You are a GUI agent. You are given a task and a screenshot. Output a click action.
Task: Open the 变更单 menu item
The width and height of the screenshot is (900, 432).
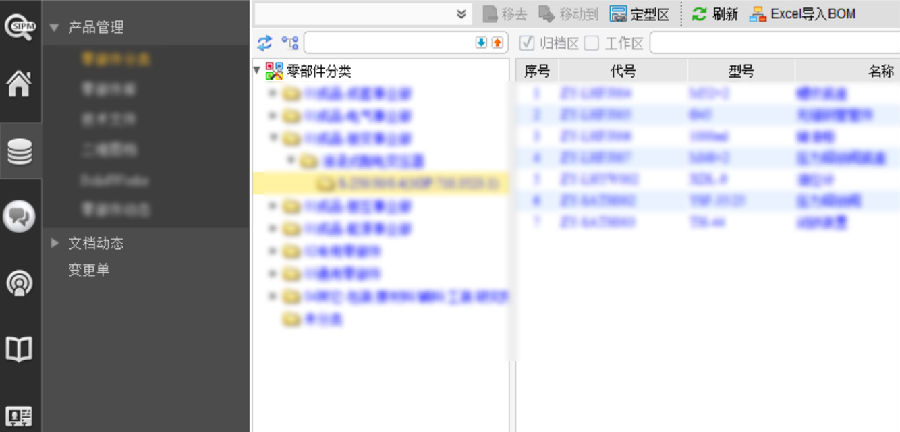click(x=88, y=270)
